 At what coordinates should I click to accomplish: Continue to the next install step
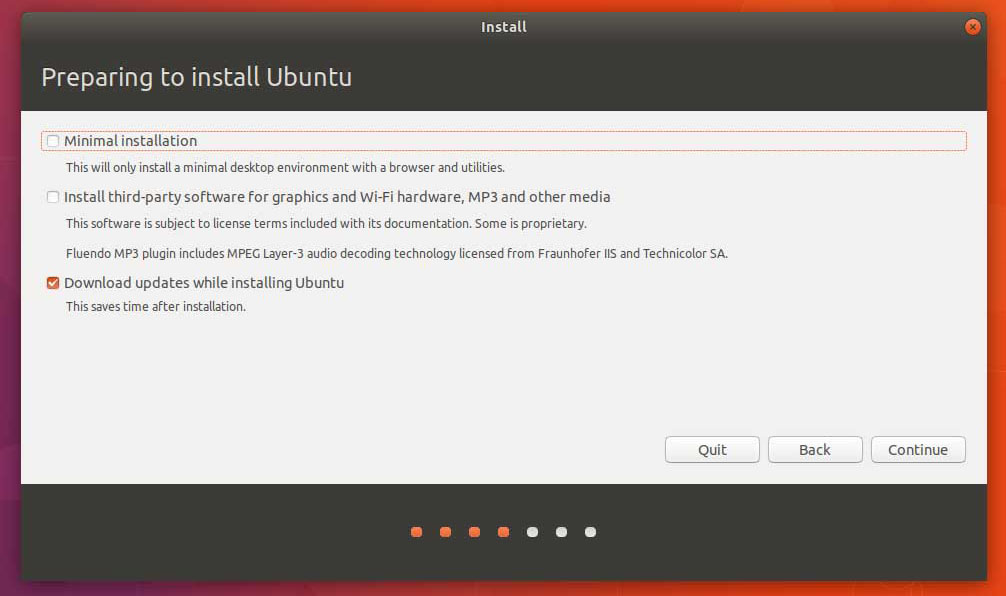[x=918, y=450]
